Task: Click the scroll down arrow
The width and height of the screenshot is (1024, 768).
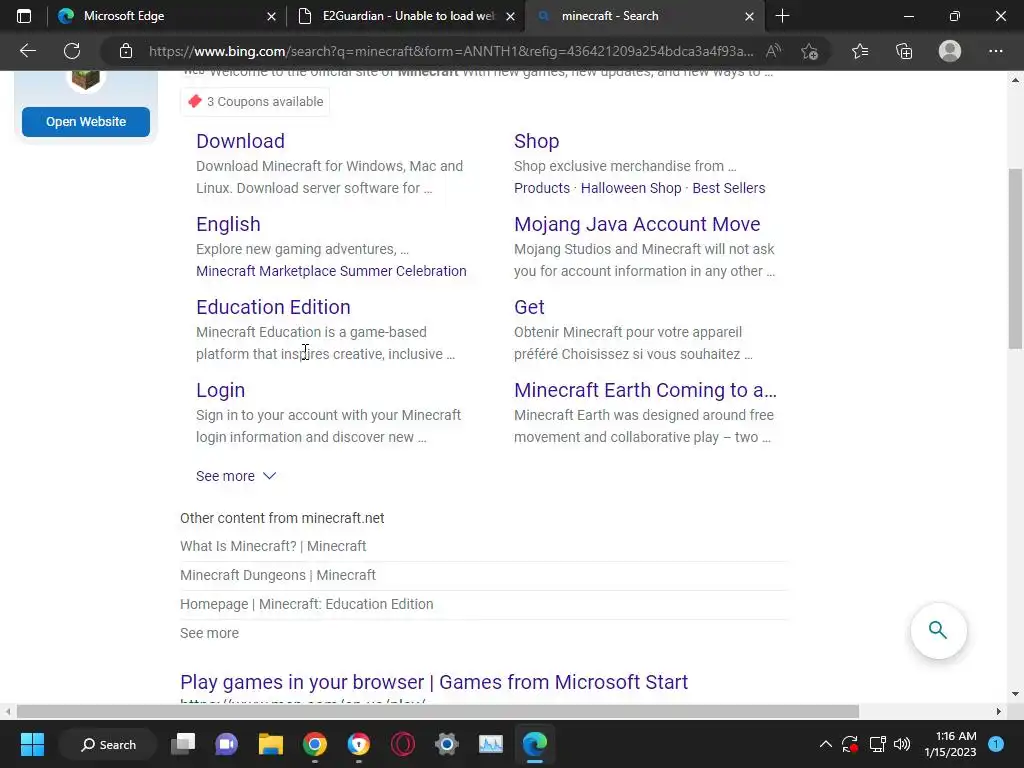Action: (x=1016, y=694)
